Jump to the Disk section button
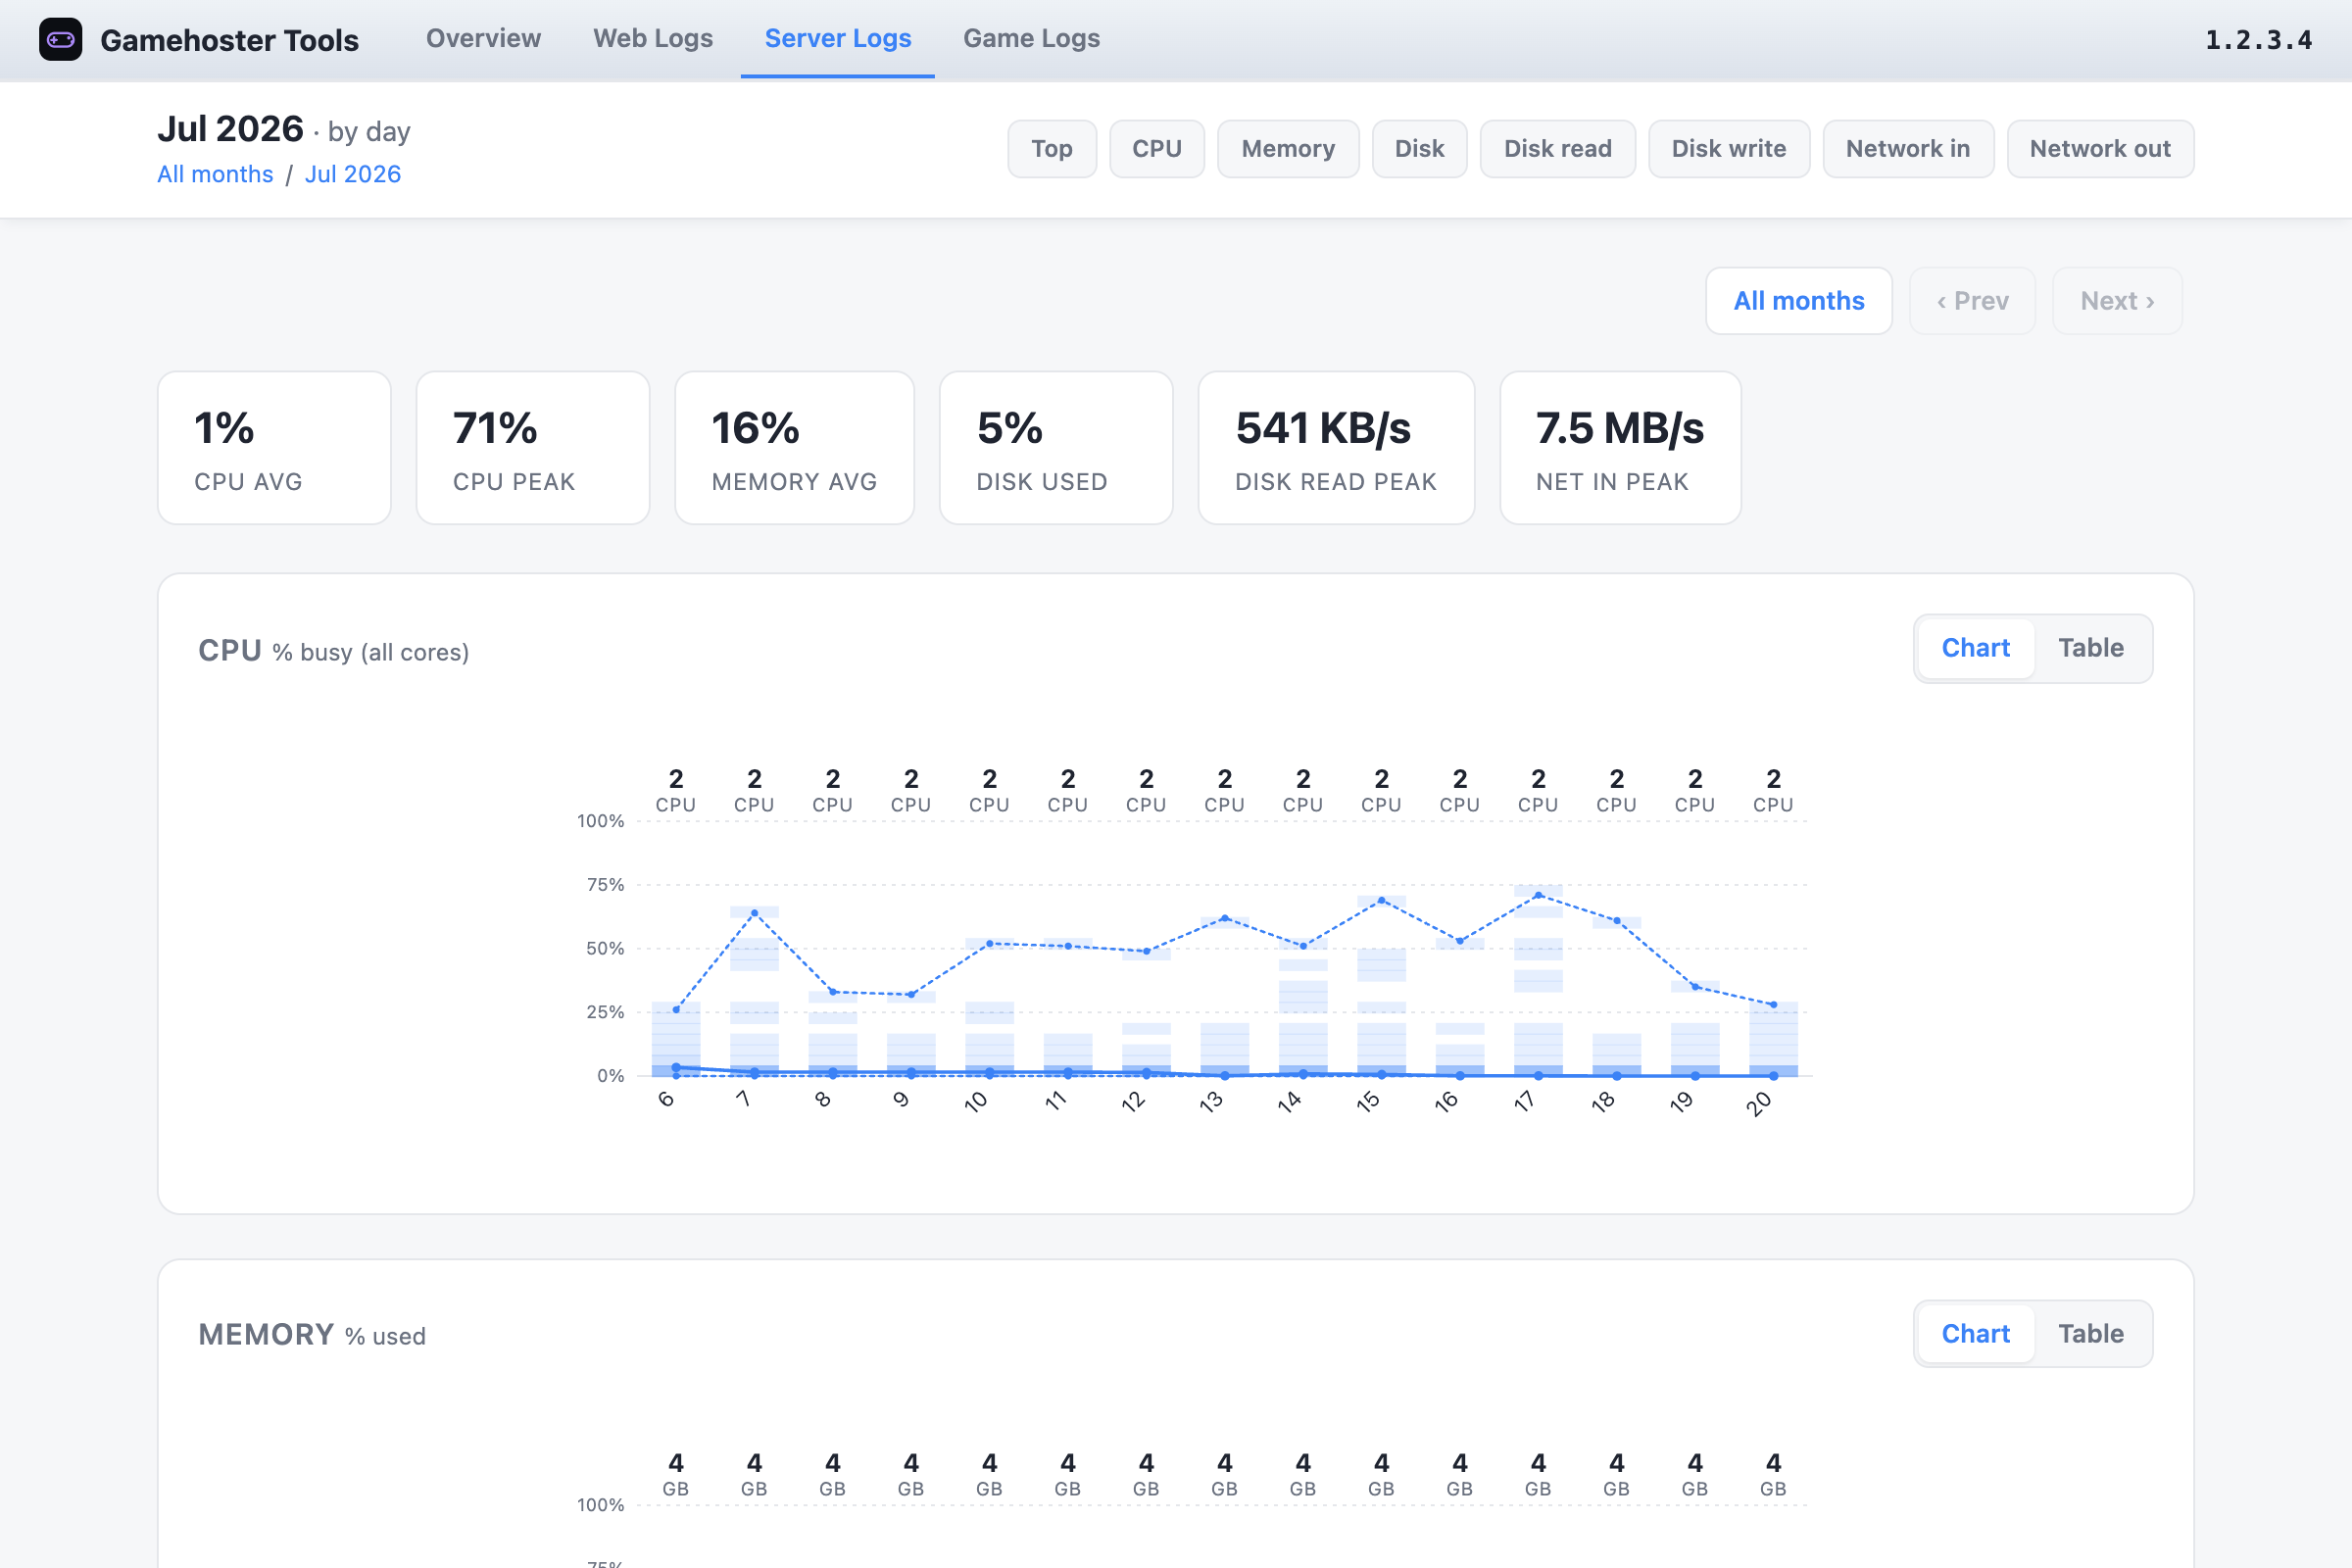Image resolution: width=2352 pixels, height=1568 pixels. [1419, 149]
